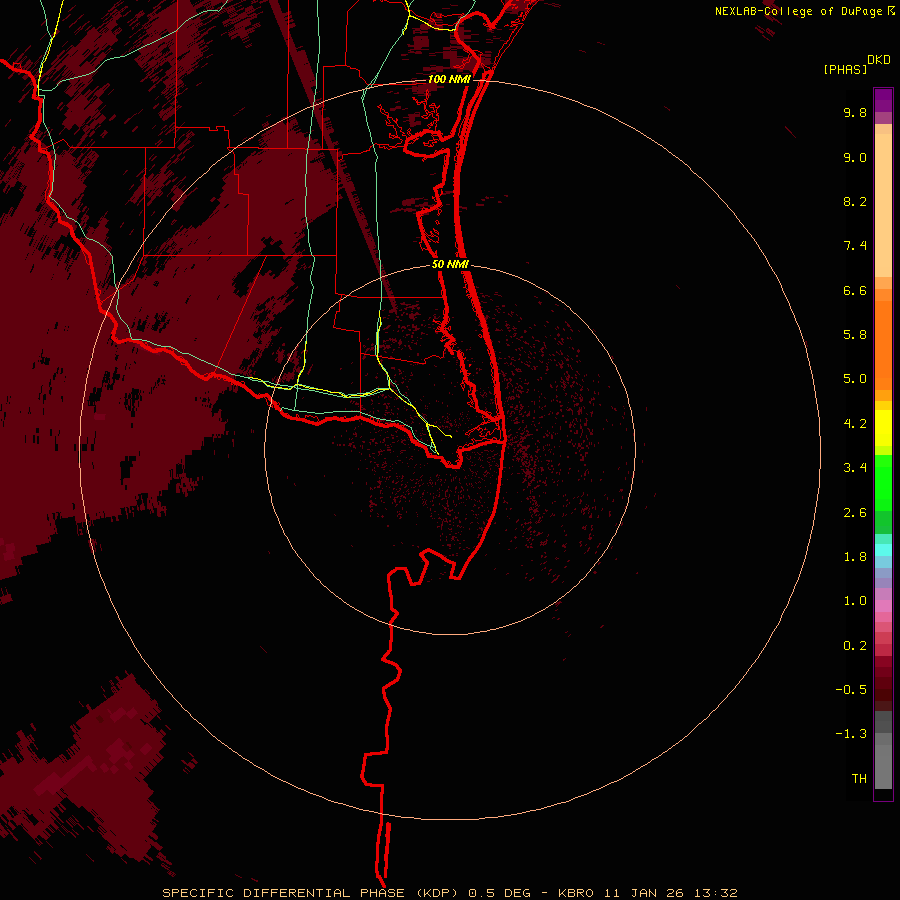Click the 2.6 scale value
This screenshot has height=900, width=900.
coord(855,513)
